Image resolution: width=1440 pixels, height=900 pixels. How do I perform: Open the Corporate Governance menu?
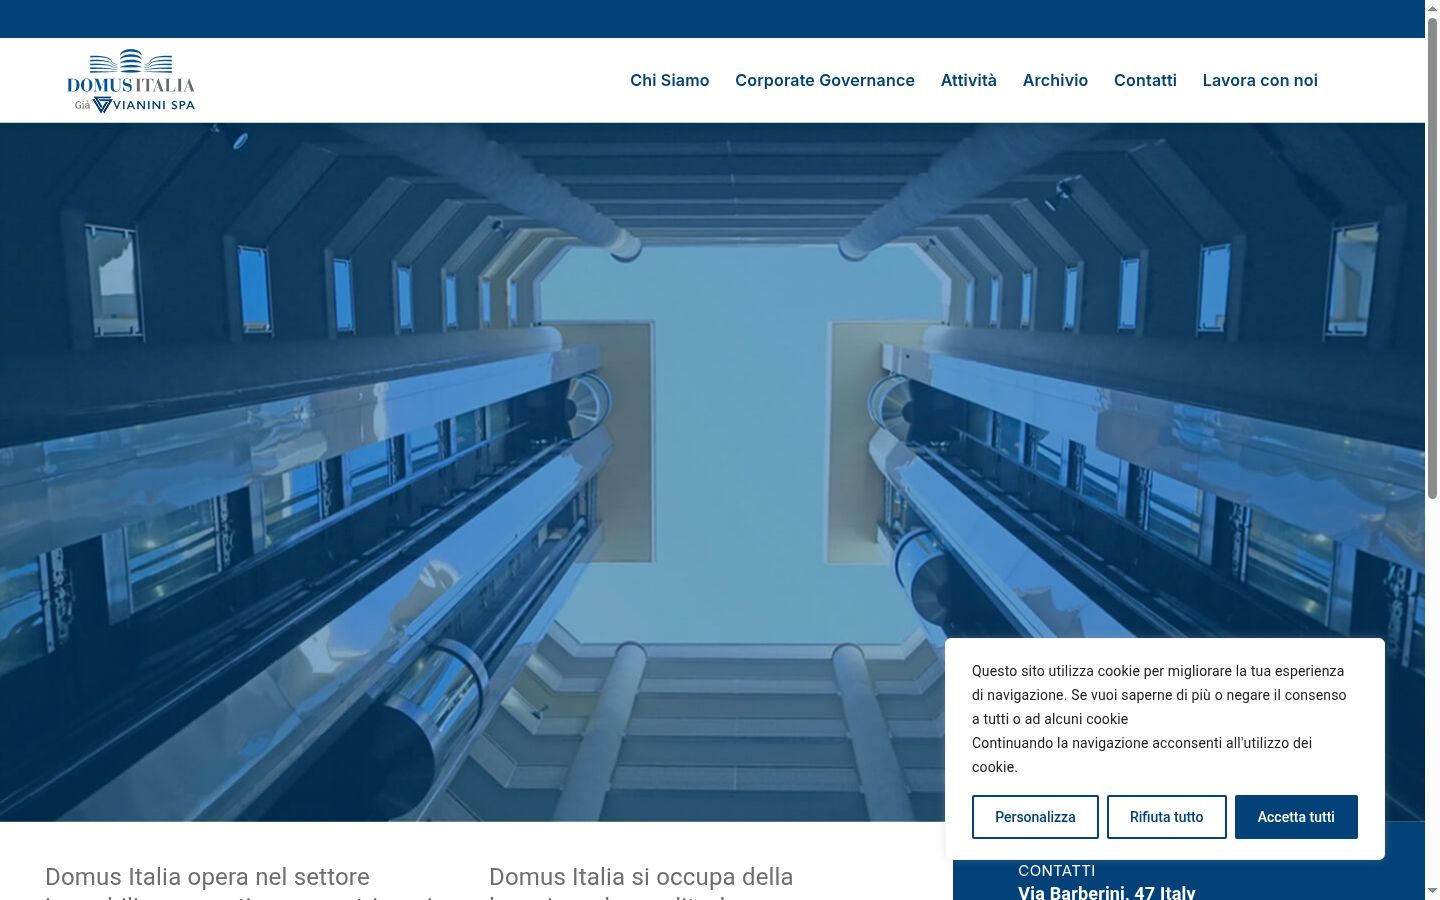tap(824, 80)
